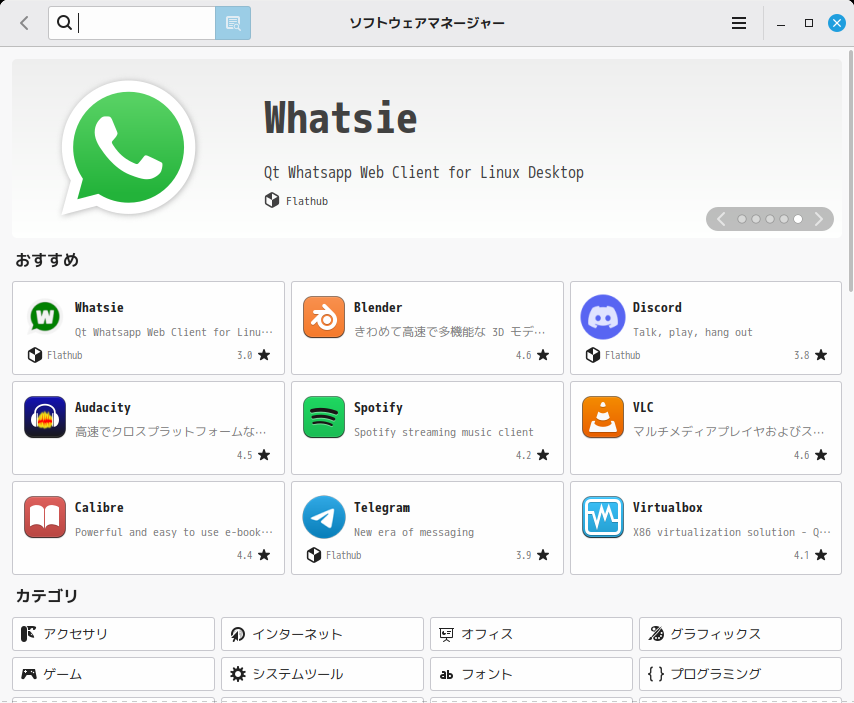Click 'Qt Whatsapp Web Client for Linux Desktop' subtitle

[x=424, y=173]
